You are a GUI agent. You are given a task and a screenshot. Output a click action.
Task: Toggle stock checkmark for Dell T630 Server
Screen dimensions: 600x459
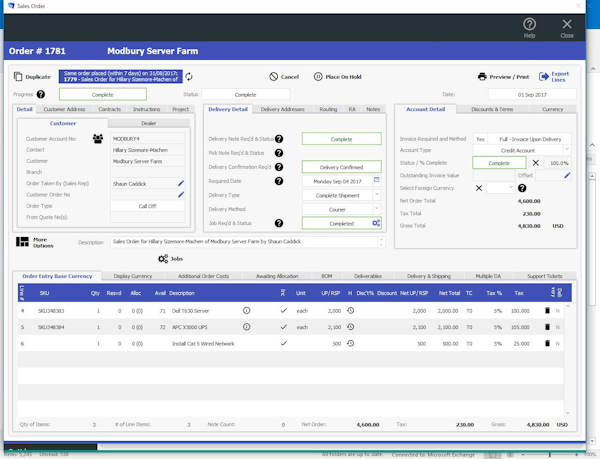[x=284, y=311]
